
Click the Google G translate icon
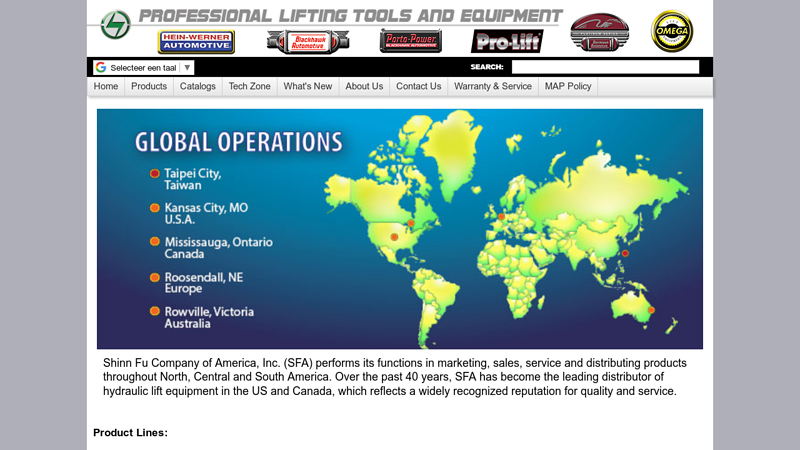click(101, 67)
